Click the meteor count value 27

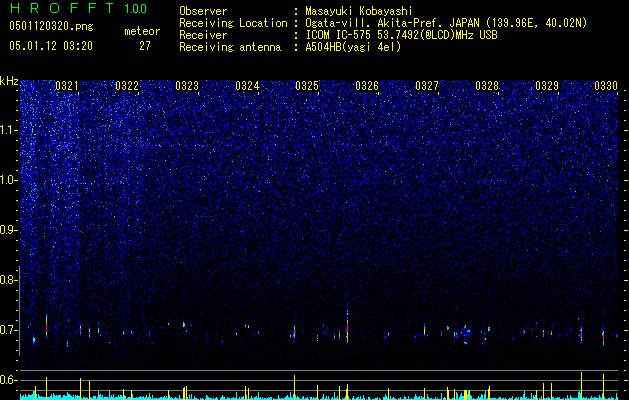(145, 46)
